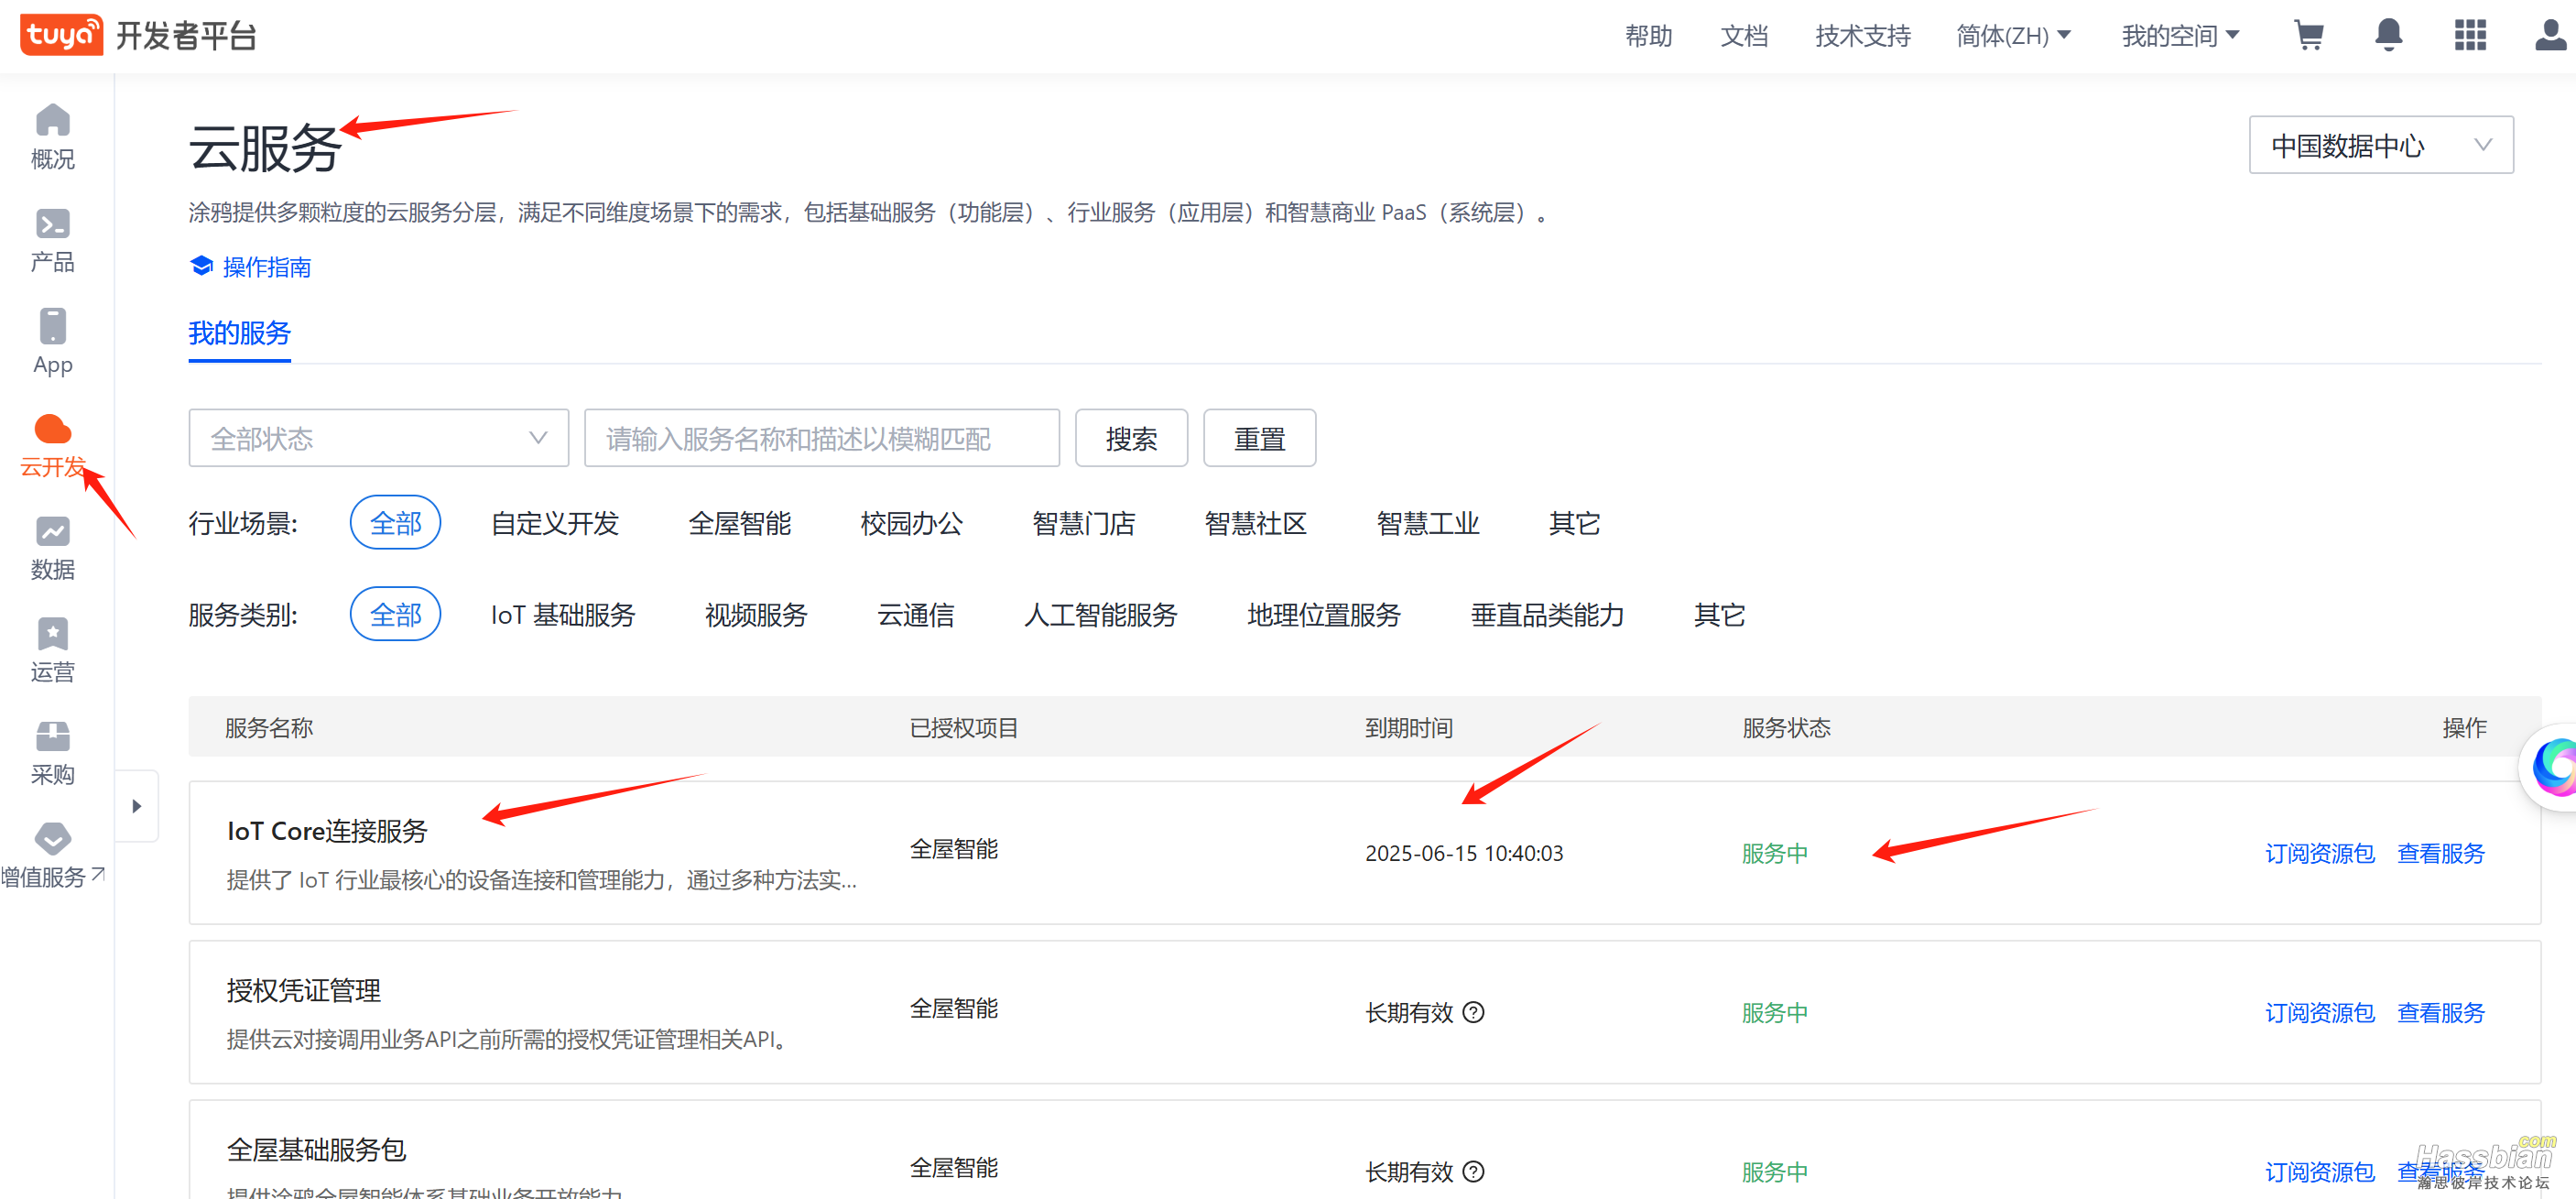Viewport: 2576px width, 1199px height.
Task: Click 查看服务 for 授权凭证管理
Action: [2441, 1012]
